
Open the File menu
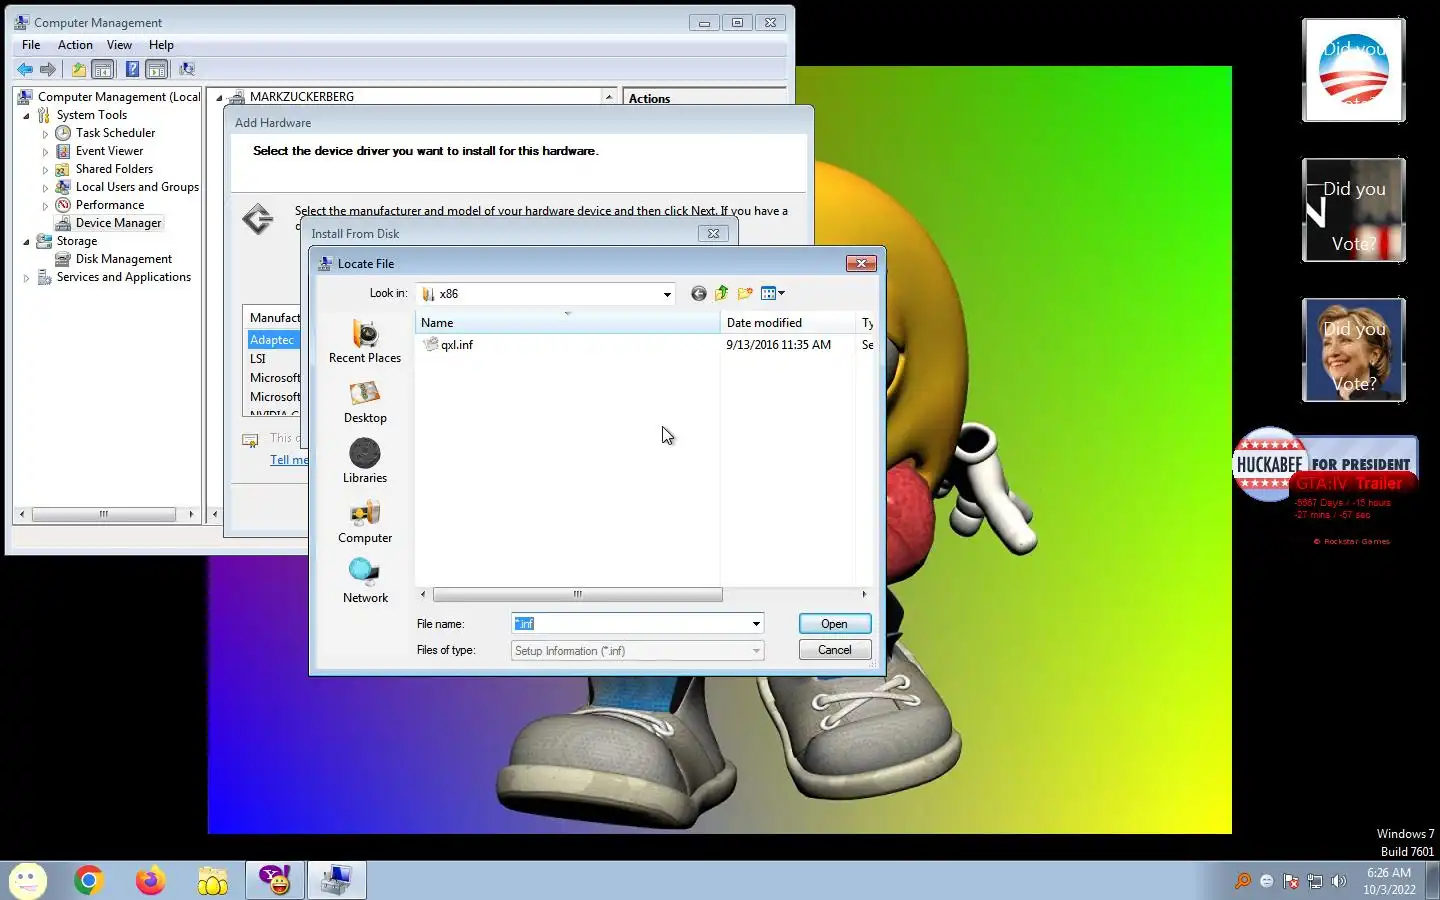pyautogui.click(x=31, y=45)
